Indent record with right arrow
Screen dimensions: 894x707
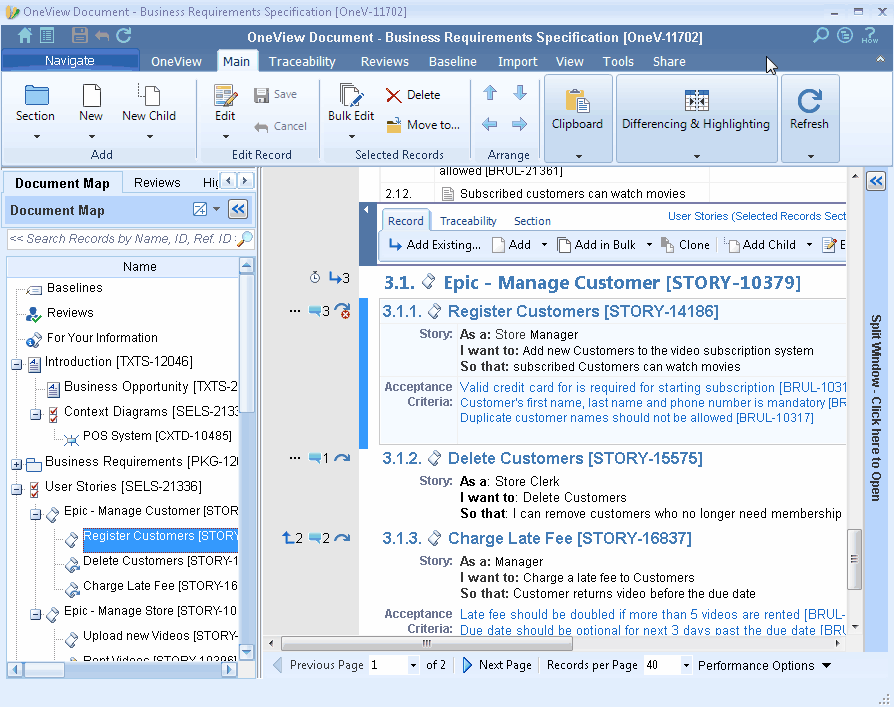(x=519, y=124)
